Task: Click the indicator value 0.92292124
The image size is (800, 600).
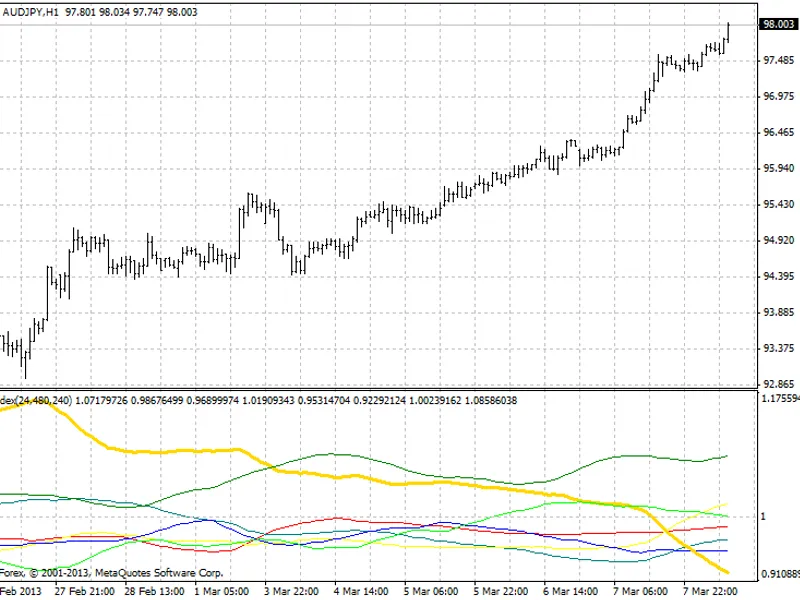Action: click(x=380, y=401)
